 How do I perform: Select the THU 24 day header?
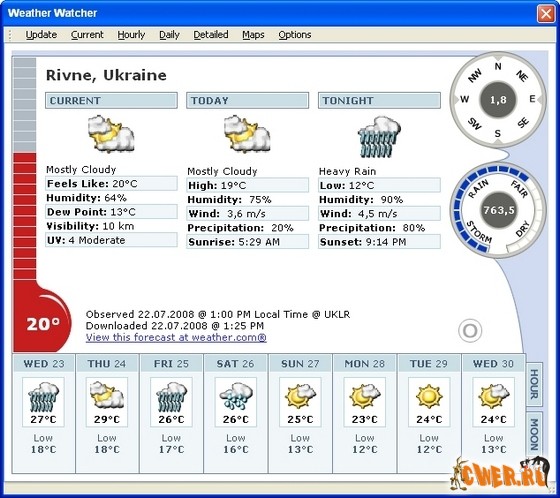(x=107, y=364)
